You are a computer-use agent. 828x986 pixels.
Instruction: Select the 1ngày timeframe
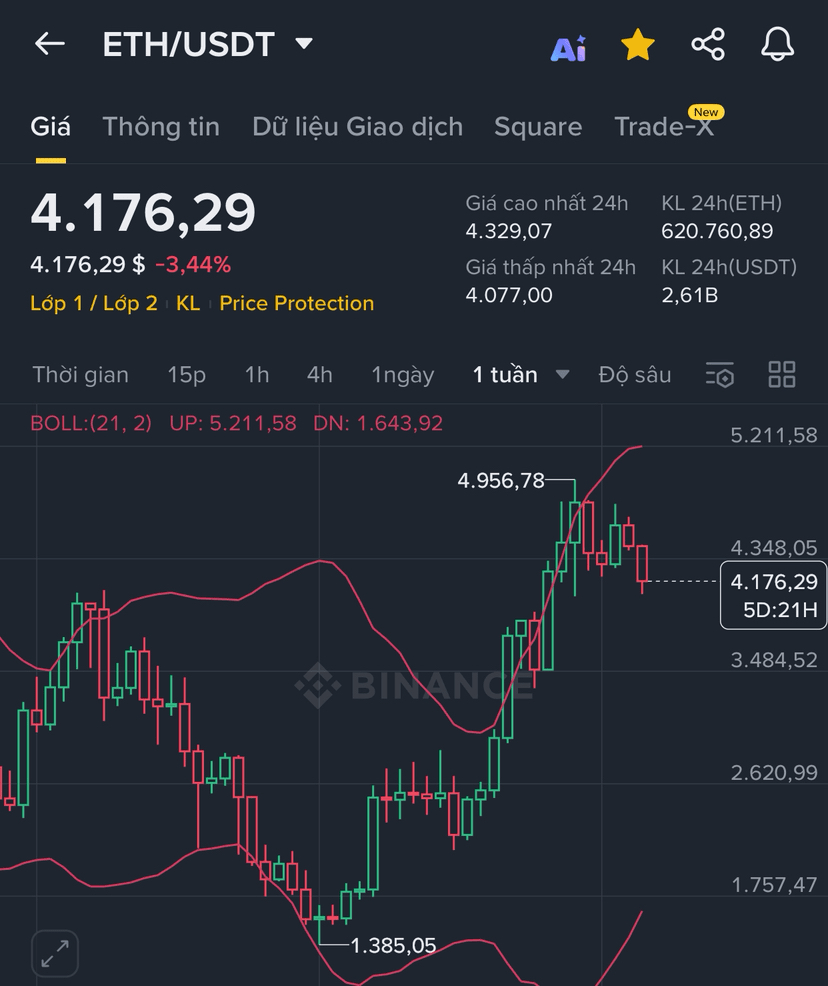(x=402, y=375)
